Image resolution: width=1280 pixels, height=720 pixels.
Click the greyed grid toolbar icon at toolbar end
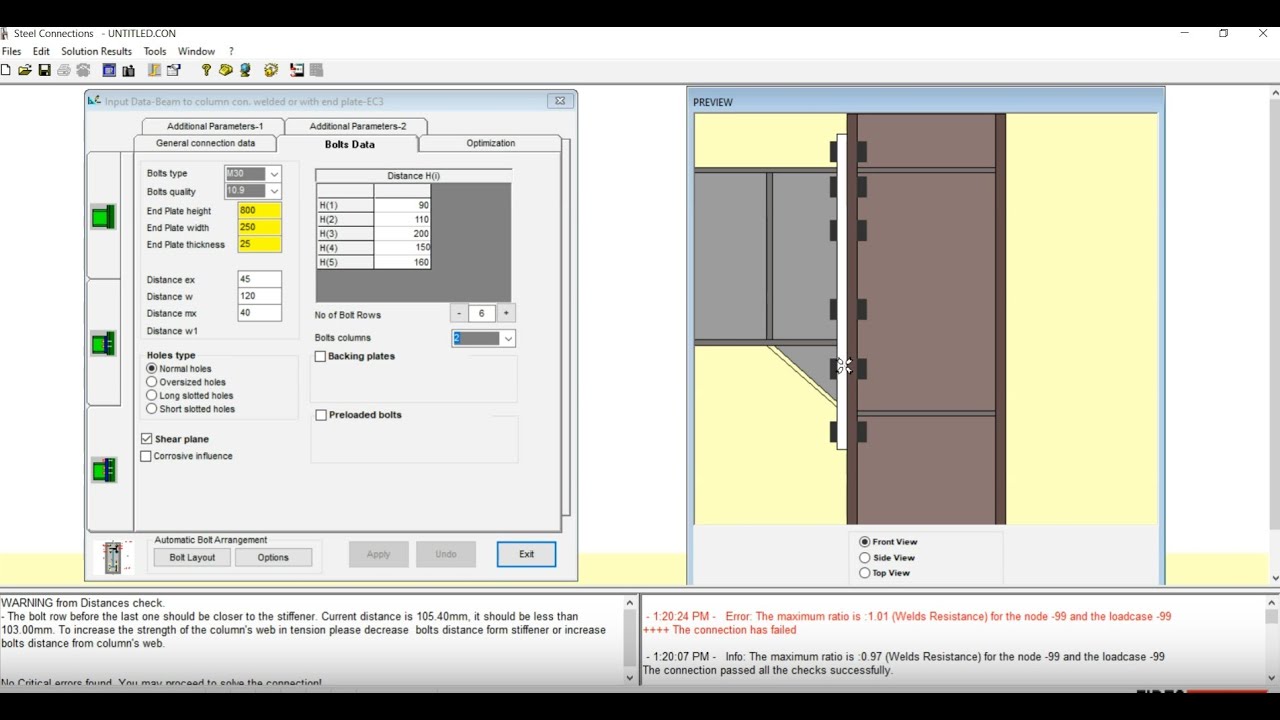point(316,70)
